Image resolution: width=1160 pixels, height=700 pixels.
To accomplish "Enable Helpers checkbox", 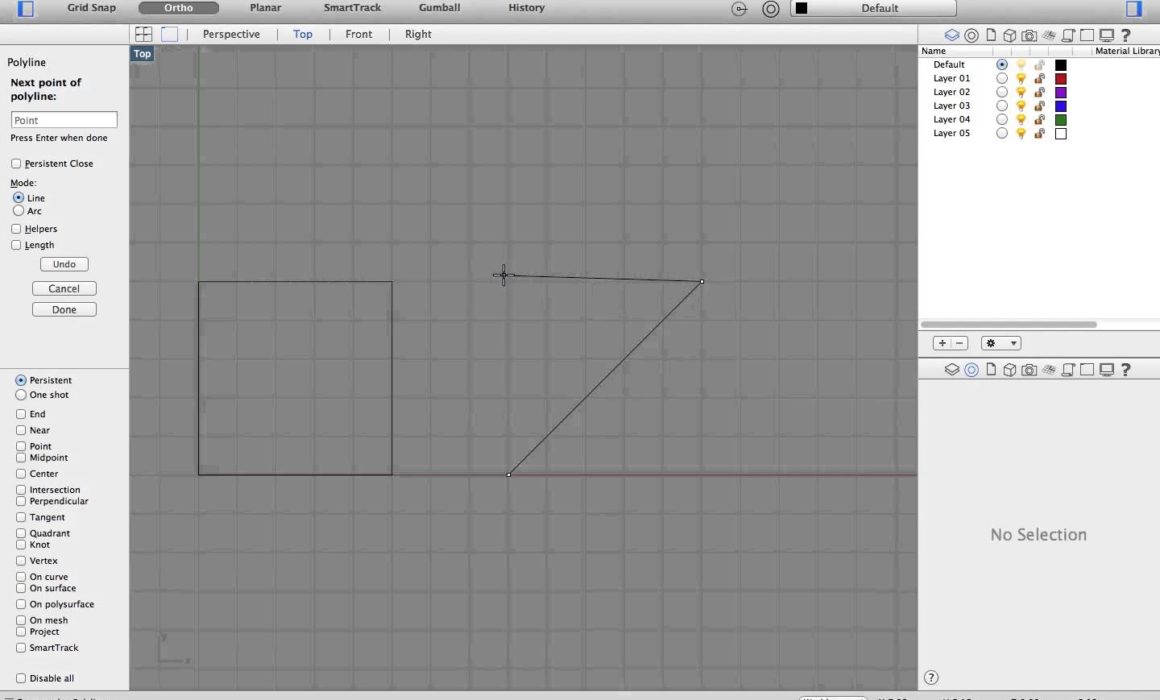I will (x=16, y=229).
